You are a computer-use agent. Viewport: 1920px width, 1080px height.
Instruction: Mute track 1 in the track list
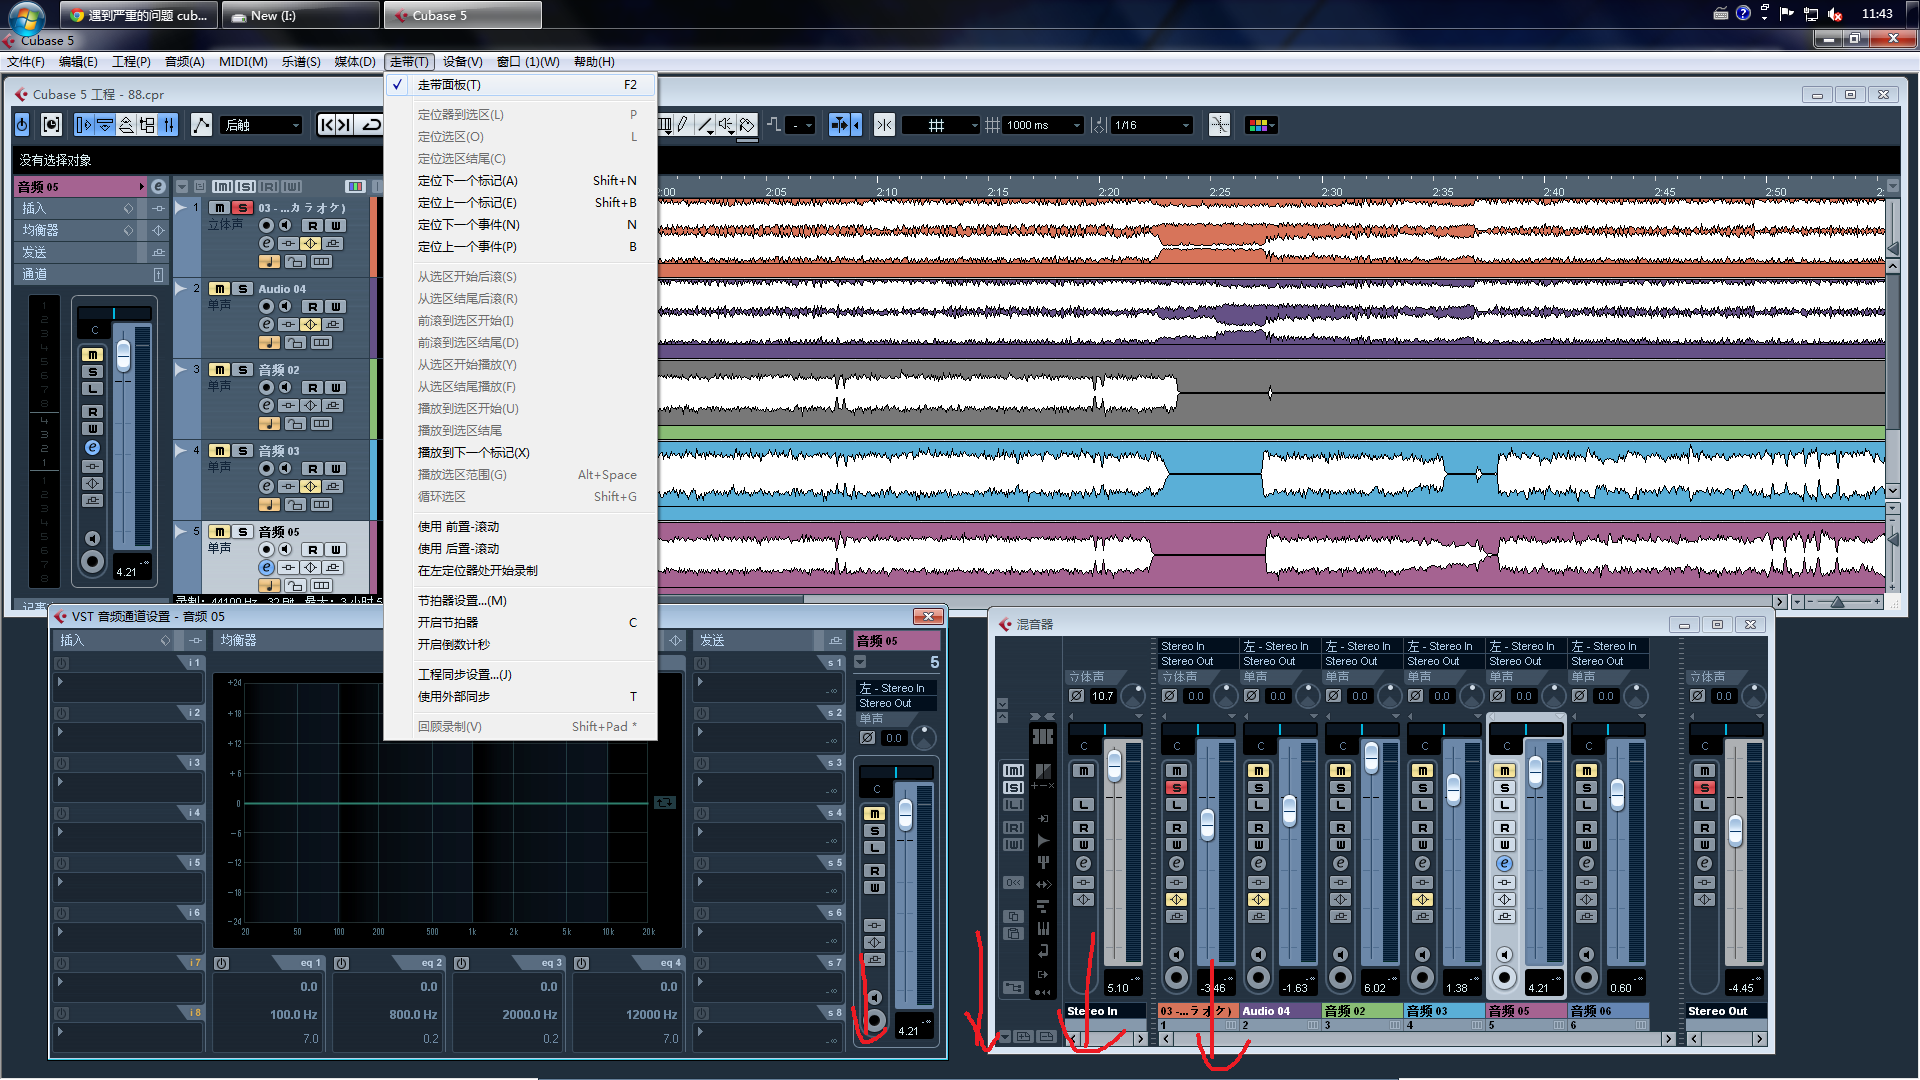click(x=219, y=208)
